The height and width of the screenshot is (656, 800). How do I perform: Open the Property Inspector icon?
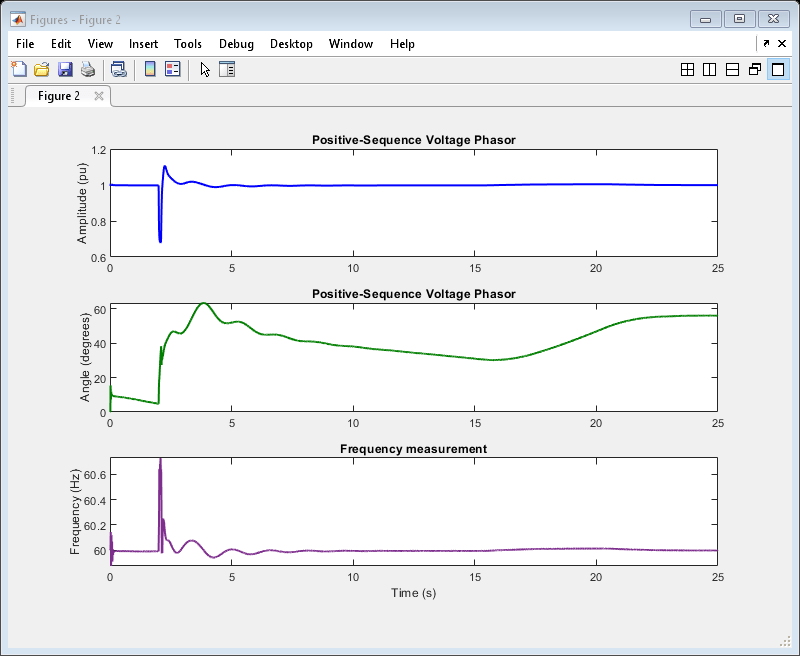pos(227,69)
